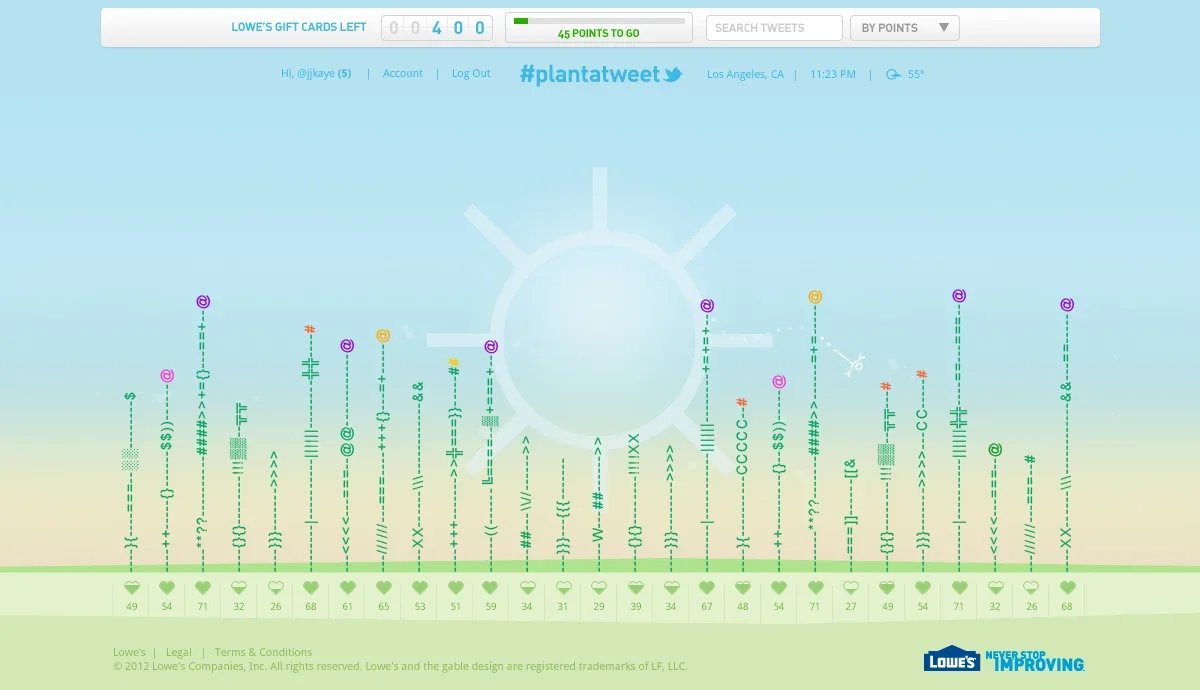Click the Twitter bird icon beside #plantatweet

(x=673, y=74)
